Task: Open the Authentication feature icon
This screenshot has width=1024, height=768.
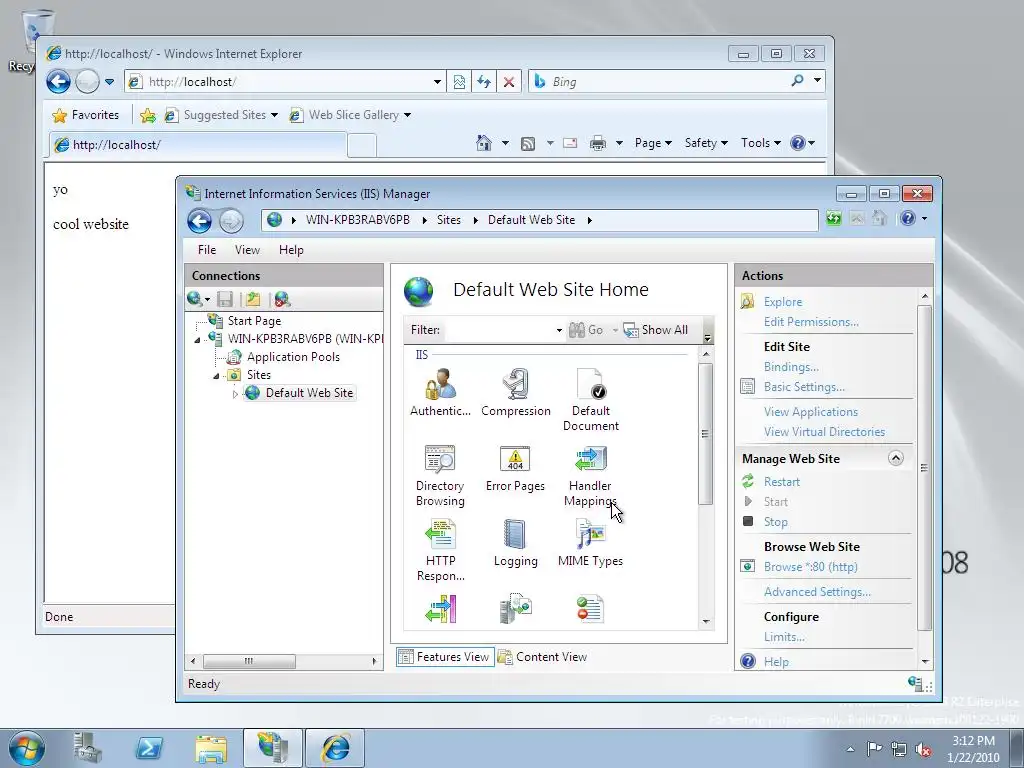Action: click(x=440, y=392)
